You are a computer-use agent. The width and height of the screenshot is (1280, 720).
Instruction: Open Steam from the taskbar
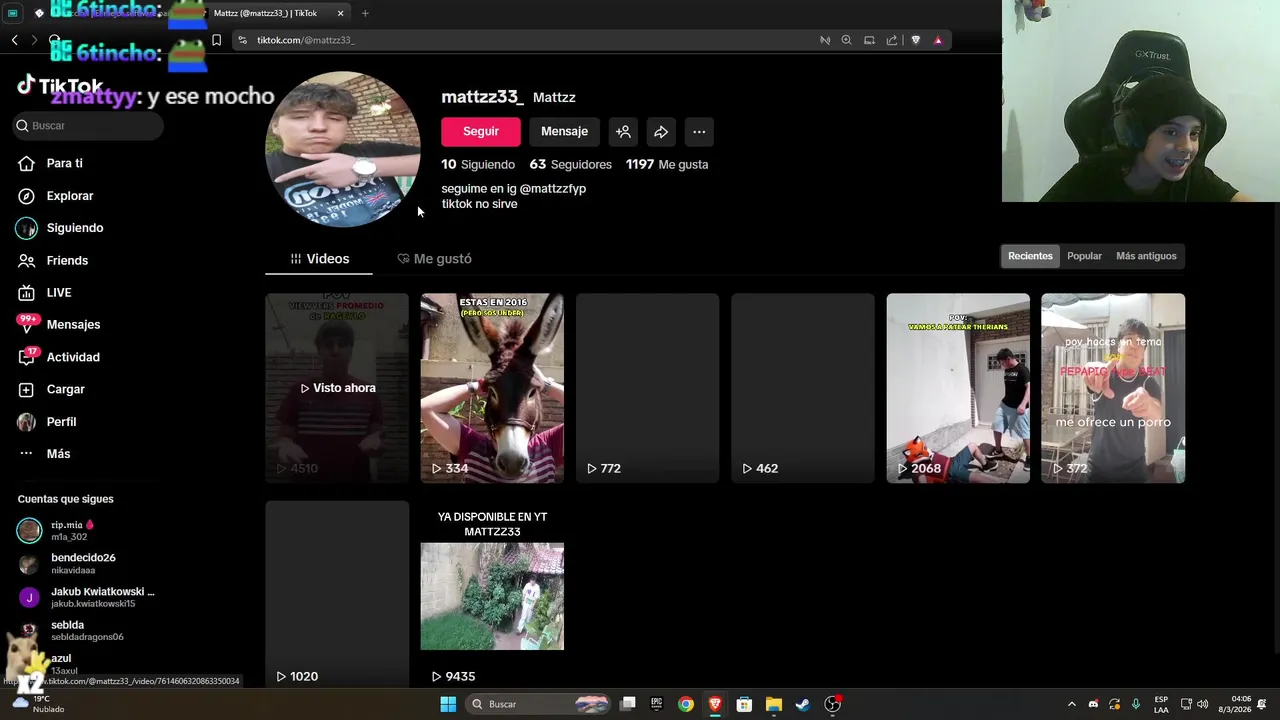[x=802, y=704]
